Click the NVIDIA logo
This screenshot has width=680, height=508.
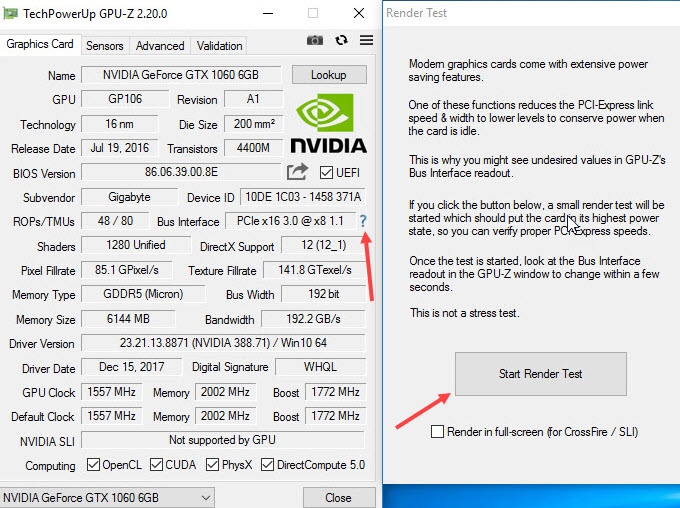328,124
